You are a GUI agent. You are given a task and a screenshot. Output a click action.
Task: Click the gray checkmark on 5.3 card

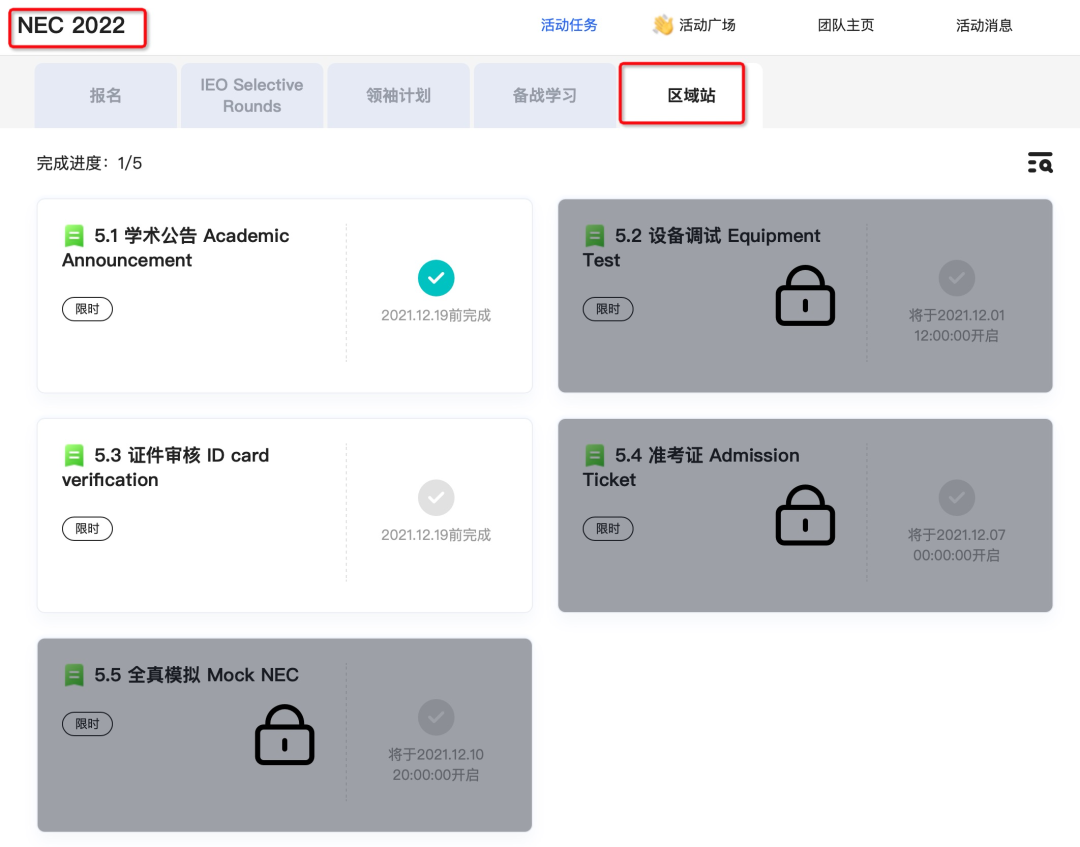[x=436, y=498]
